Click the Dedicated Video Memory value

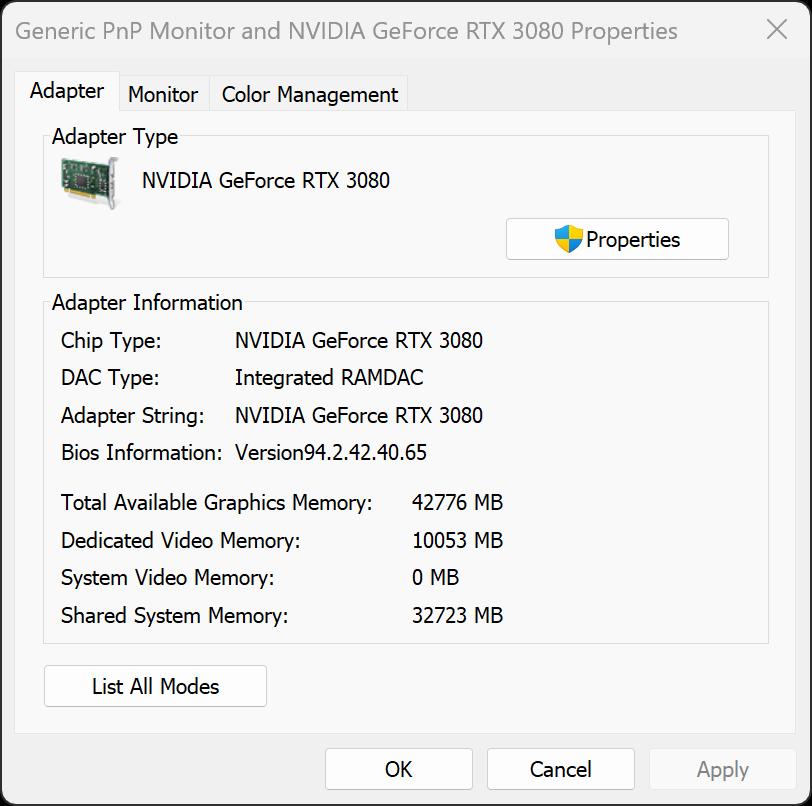click(x=457, y=541)
